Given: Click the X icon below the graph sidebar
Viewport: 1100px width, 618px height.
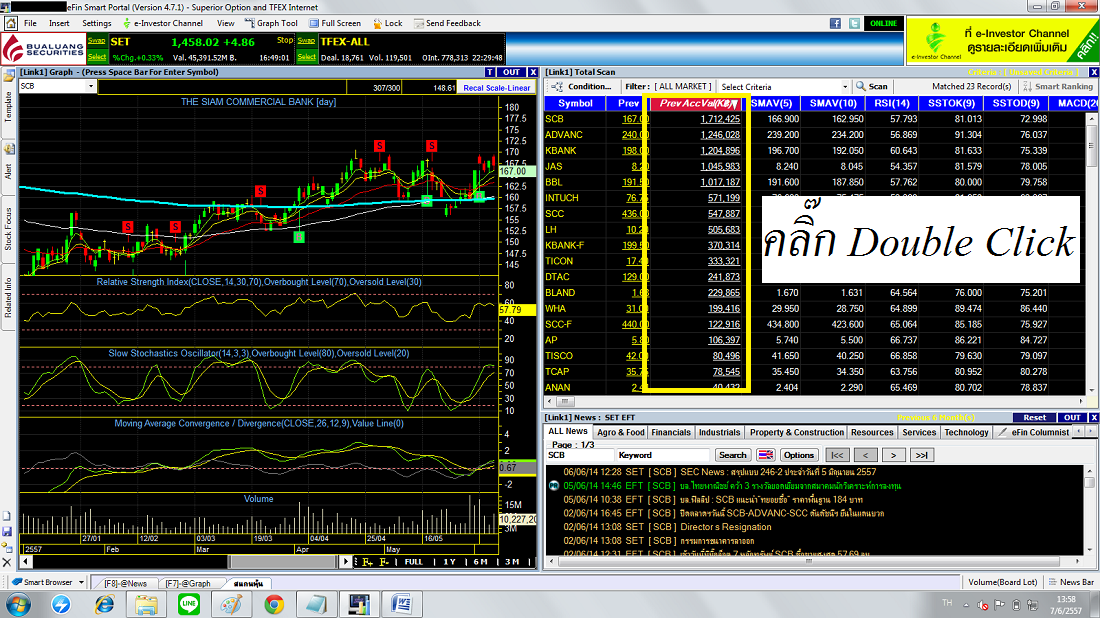Looking at the screenshot, I should tap(7, 562).
